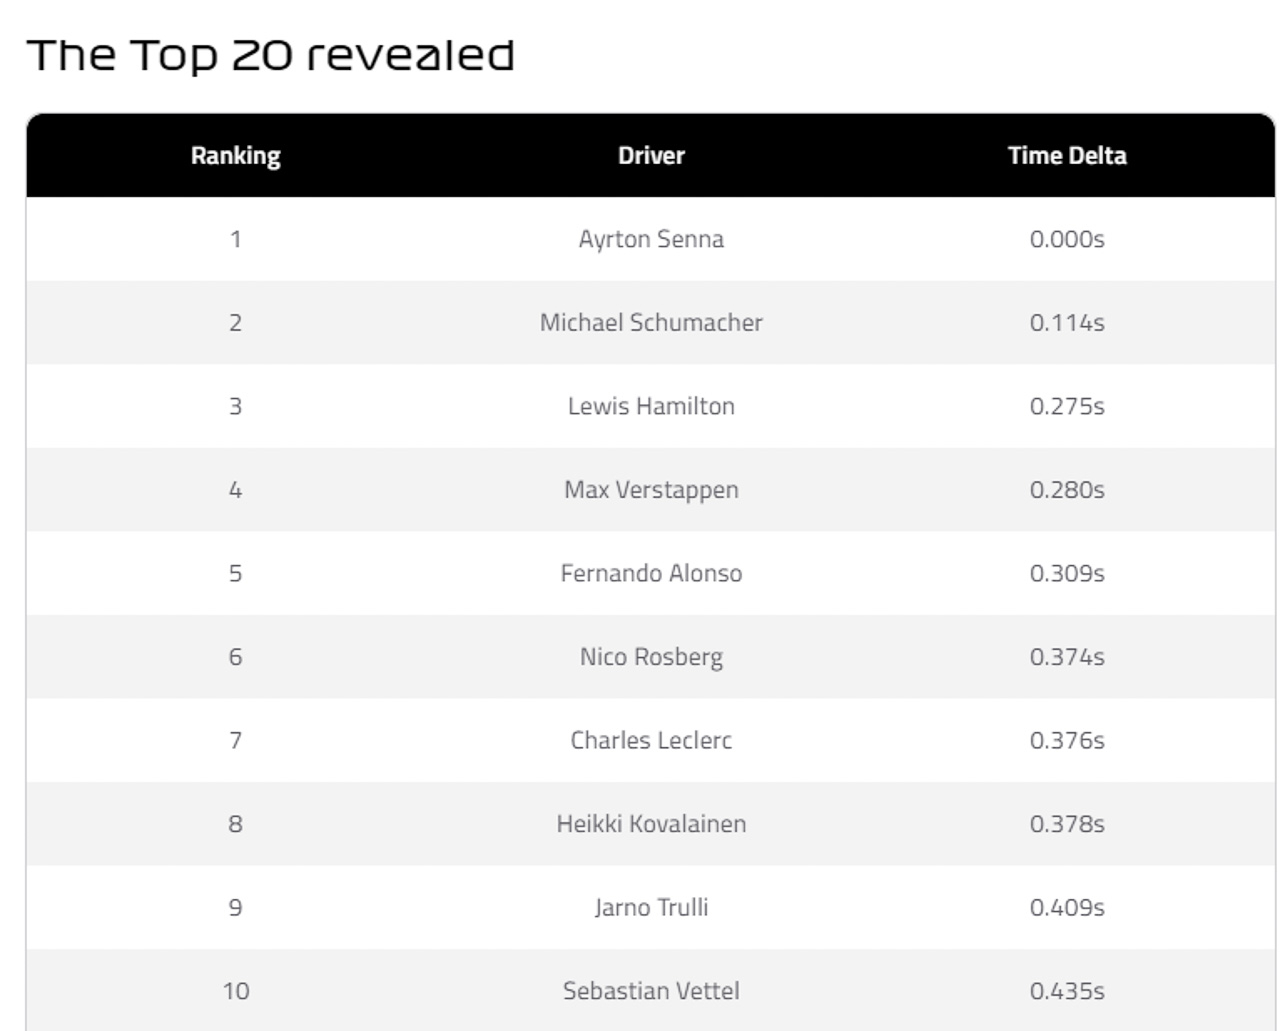The height and width of the screenshot is (1031, 1280).
Task: Select Heikki Kovalainen in the table
Action: coord(651,824)
